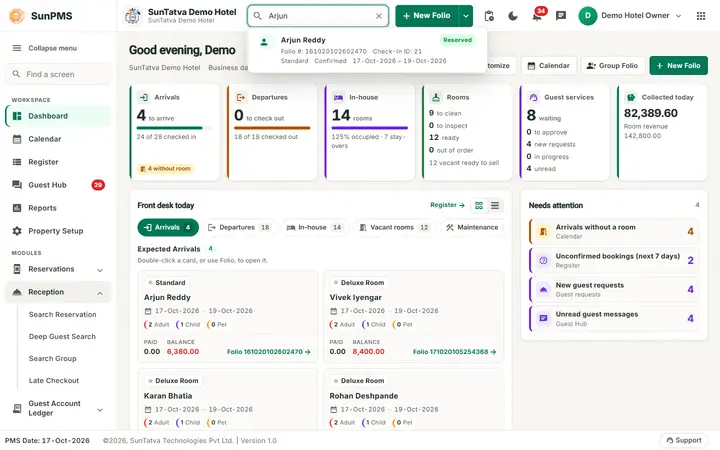720x450 pixels.
Task: Open the apps grid menu icon
Action: point(701,16)
